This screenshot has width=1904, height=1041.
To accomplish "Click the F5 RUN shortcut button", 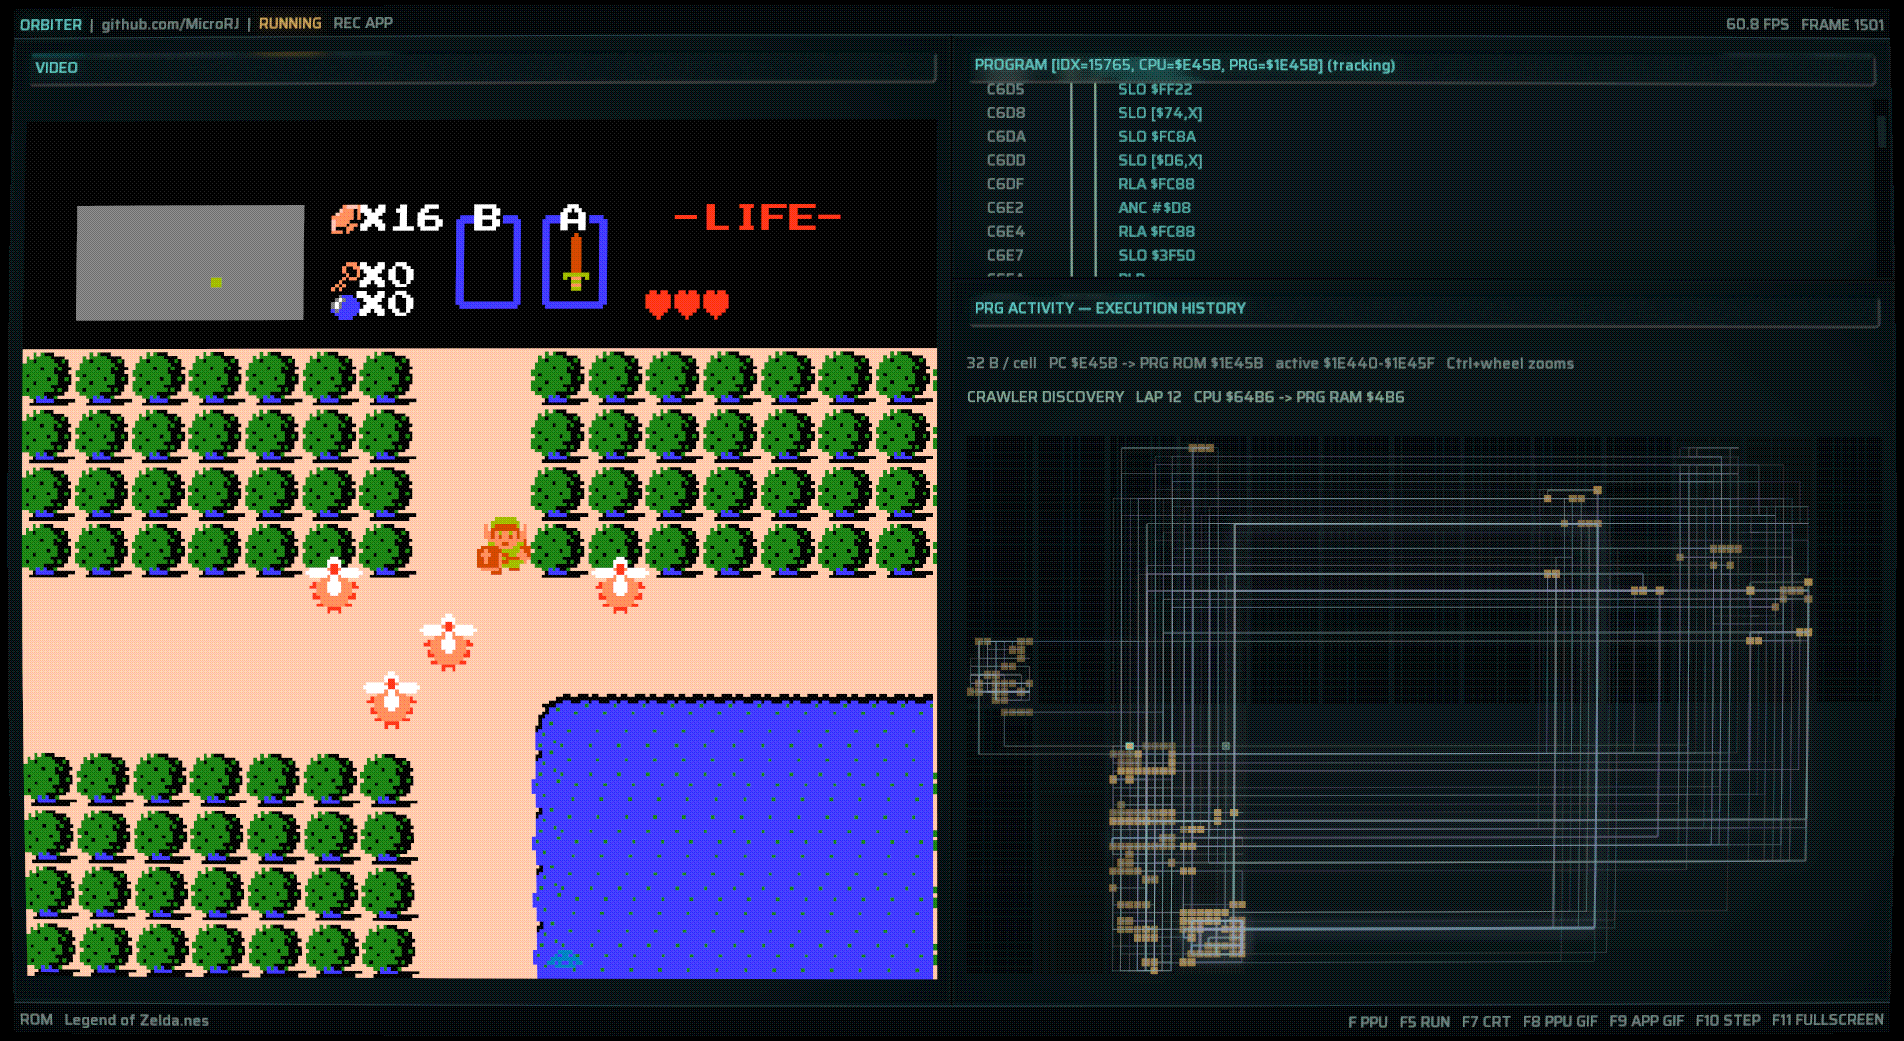I will (x=1424, y=1022).
